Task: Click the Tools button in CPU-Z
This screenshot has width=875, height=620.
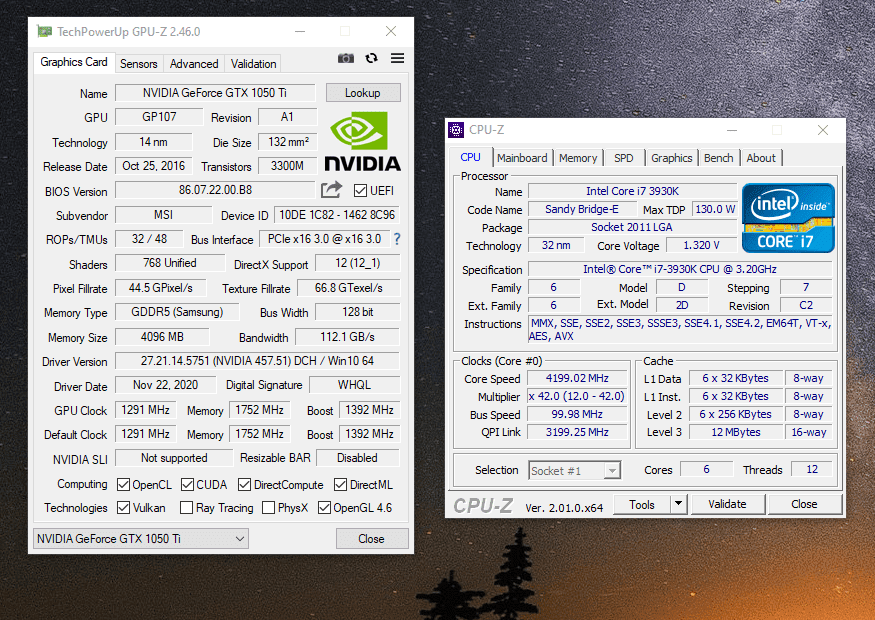Action: pyautogui.click(x=642, y=504)
